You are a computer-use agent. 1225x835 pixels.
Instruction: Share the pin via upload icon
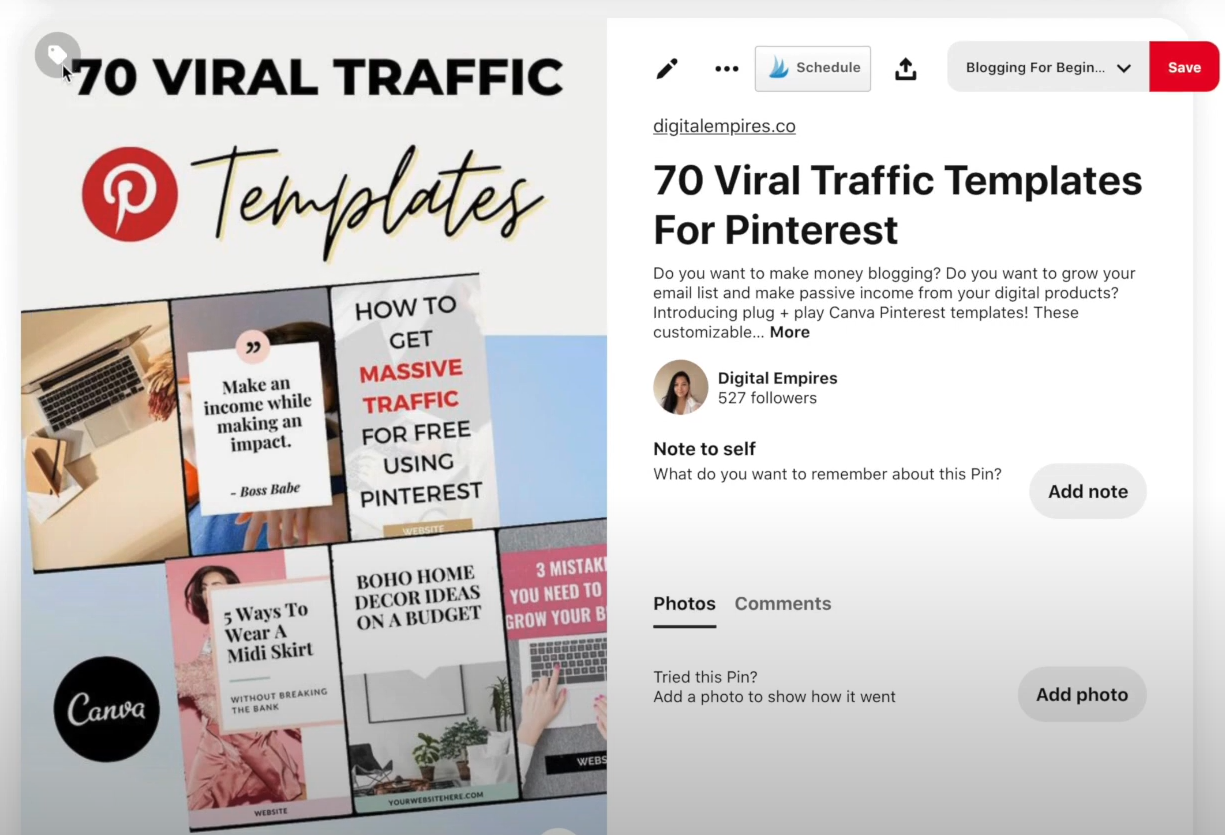click(x=905, y=69)
